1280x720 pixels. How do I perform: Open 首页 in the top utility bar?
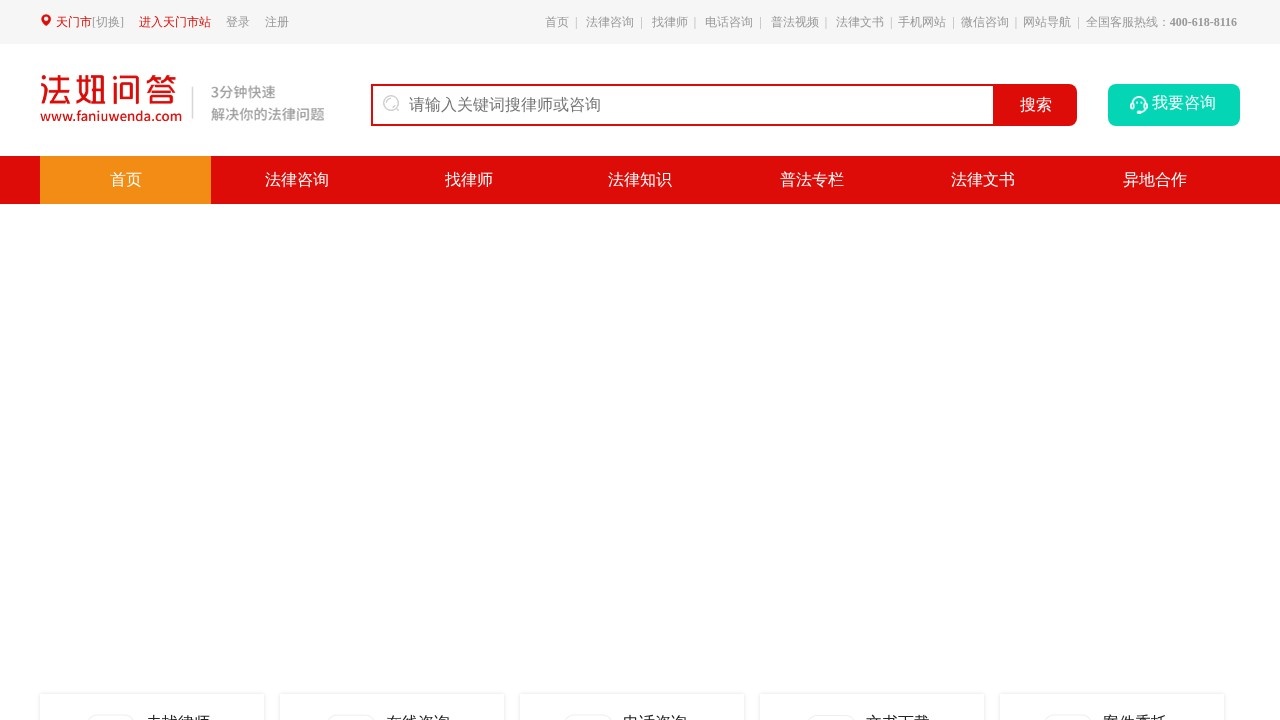pyautogui.click(x=557, y=22)
